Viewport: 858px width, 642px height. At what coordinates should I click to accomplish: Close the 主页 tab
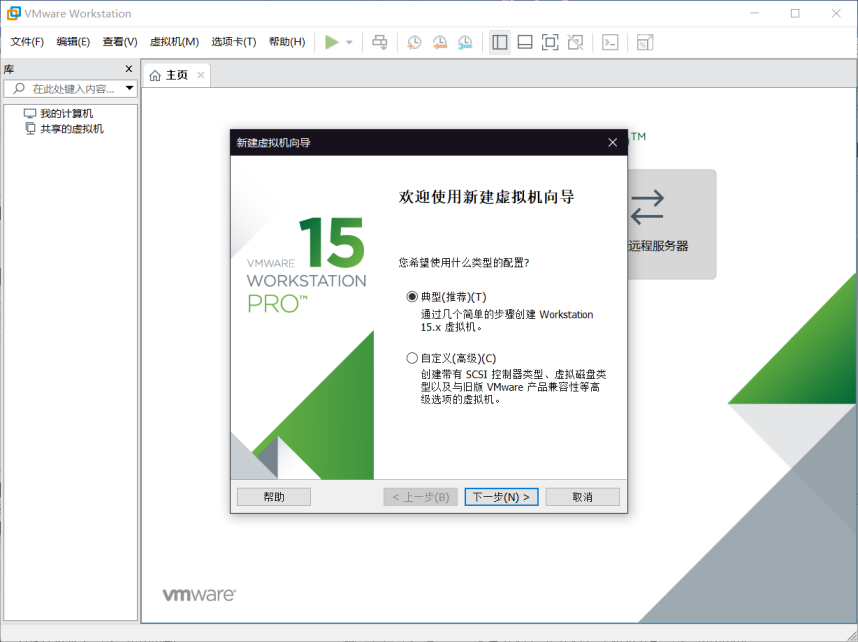201,75
